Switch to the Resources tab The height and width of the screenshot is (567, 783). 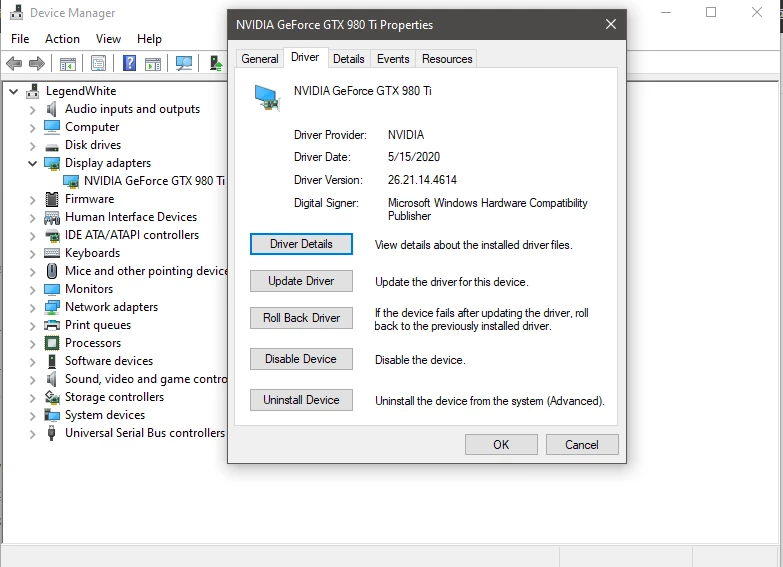tap(447, 59)
